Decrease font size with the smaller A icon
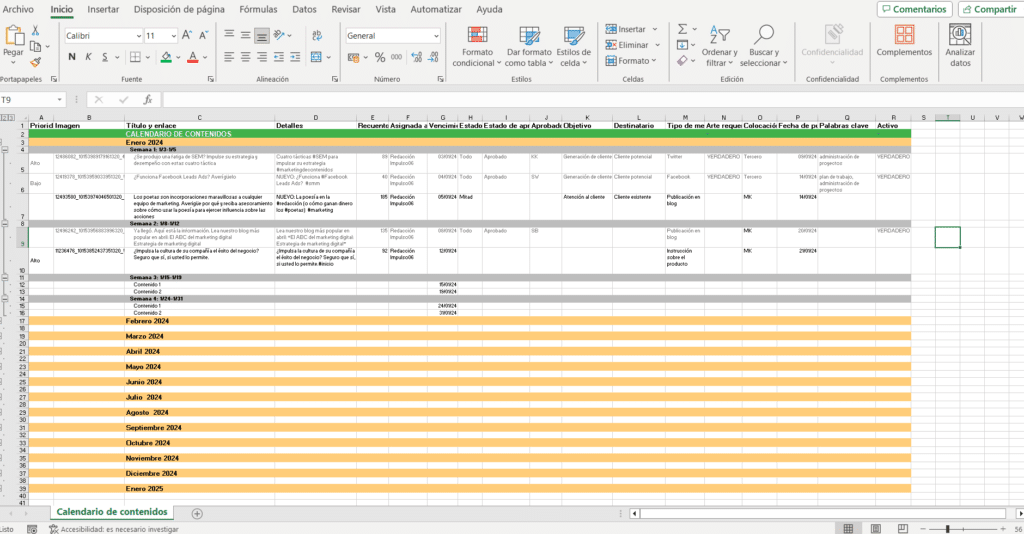This screenshot has height=534, width=1024. pos(203,35)
